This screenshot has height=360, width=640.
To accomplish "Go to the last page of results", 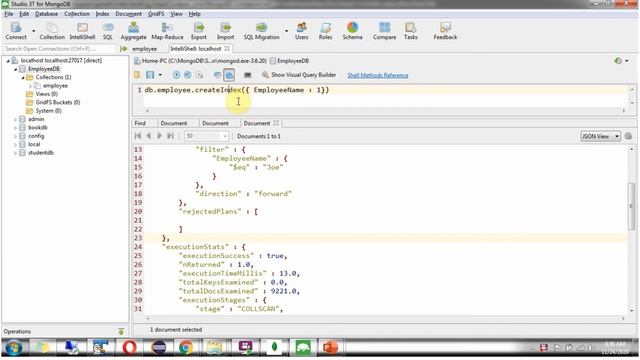I will [171, 136].
